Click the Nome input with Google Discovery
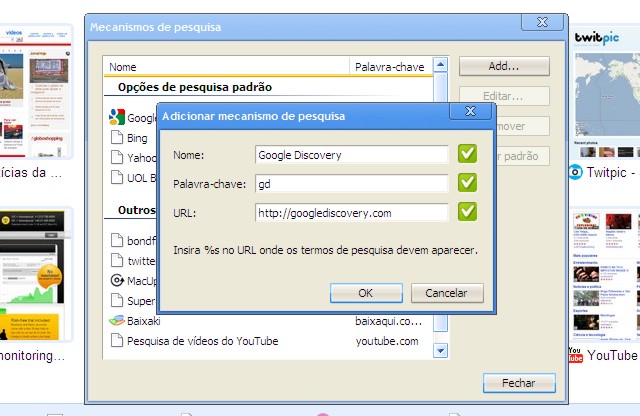Viewport: 640px width, 416px height. [351, 155]
